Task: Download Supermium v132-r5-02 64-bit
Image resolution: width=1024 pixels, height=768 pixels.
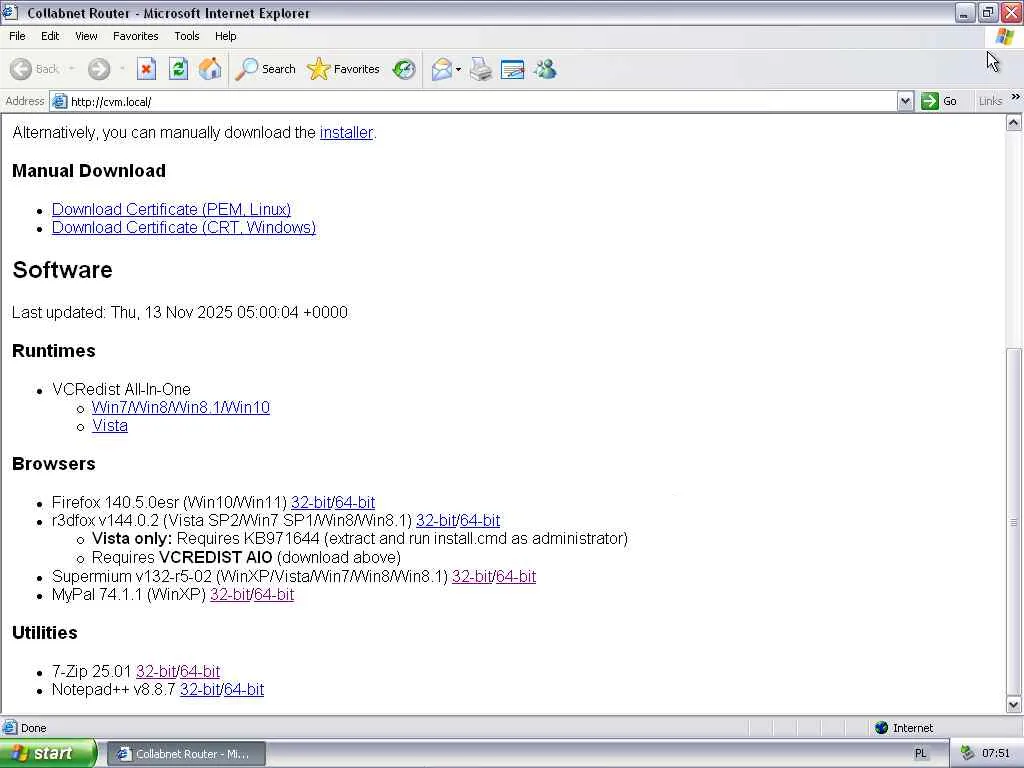Action: coord(516,577)
